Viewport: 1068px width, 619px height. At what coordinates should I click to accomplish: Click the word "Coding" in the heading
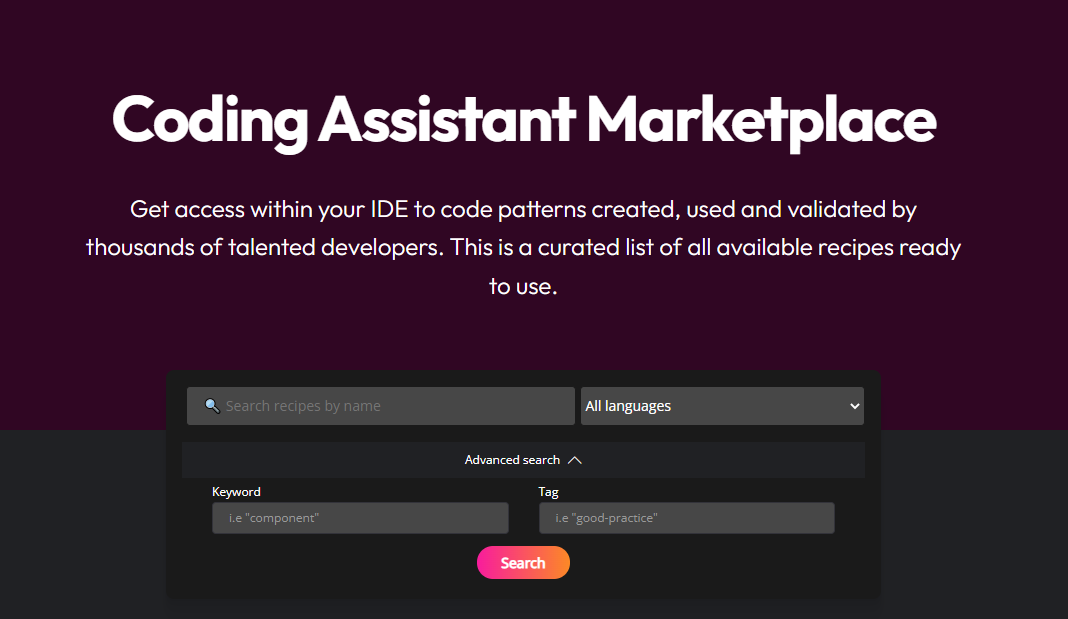tap(210, 120)
